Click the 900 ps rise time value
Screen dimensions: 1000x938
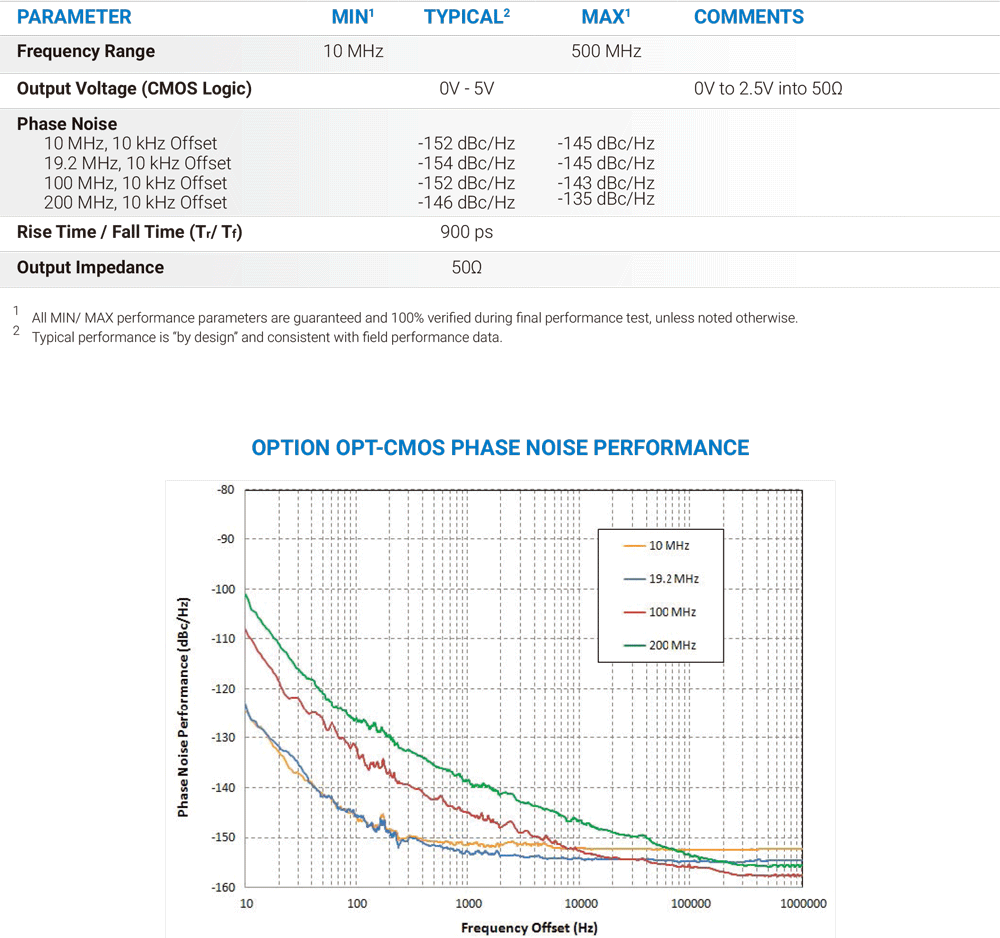click(x=466, y=232)
